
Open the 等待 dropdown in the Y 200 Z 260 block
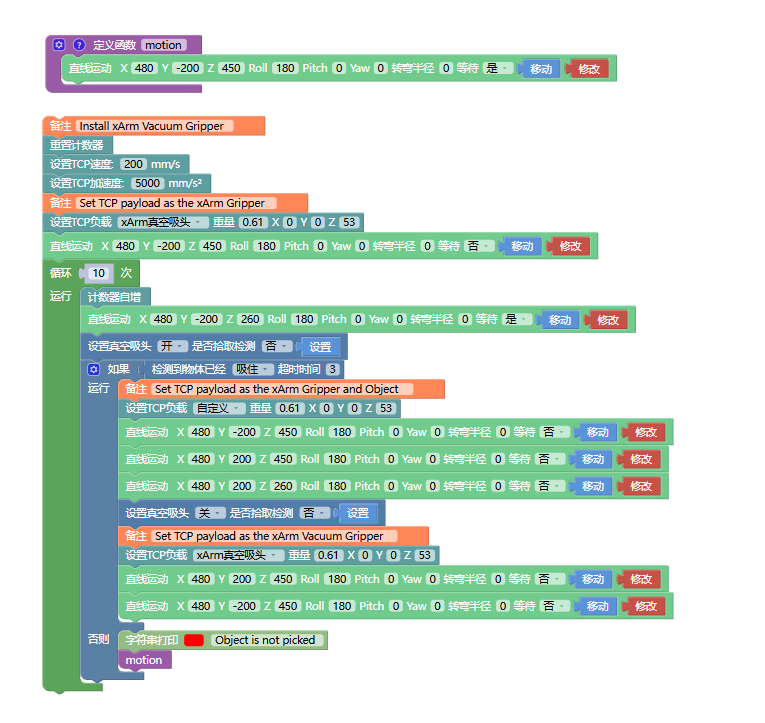[x=550, y=486]
